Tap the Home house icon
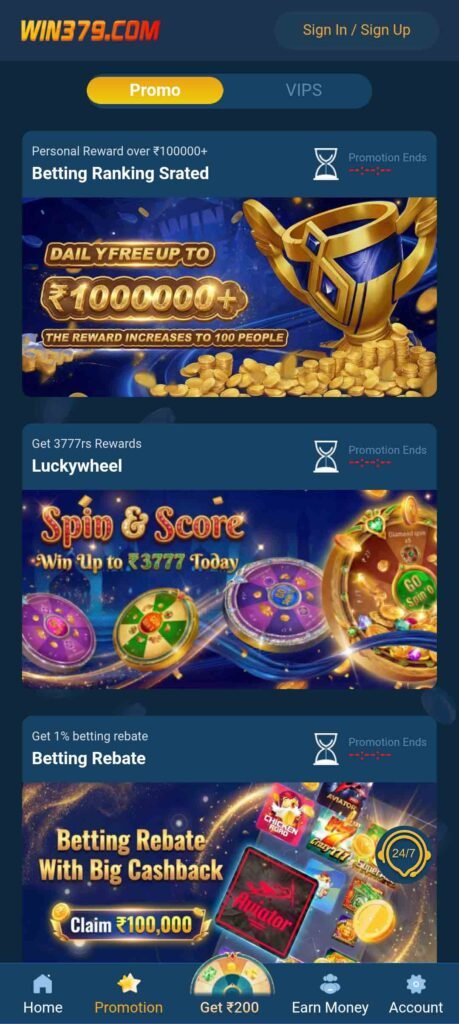The image size is (459, 1024). [x=42, y=984]
